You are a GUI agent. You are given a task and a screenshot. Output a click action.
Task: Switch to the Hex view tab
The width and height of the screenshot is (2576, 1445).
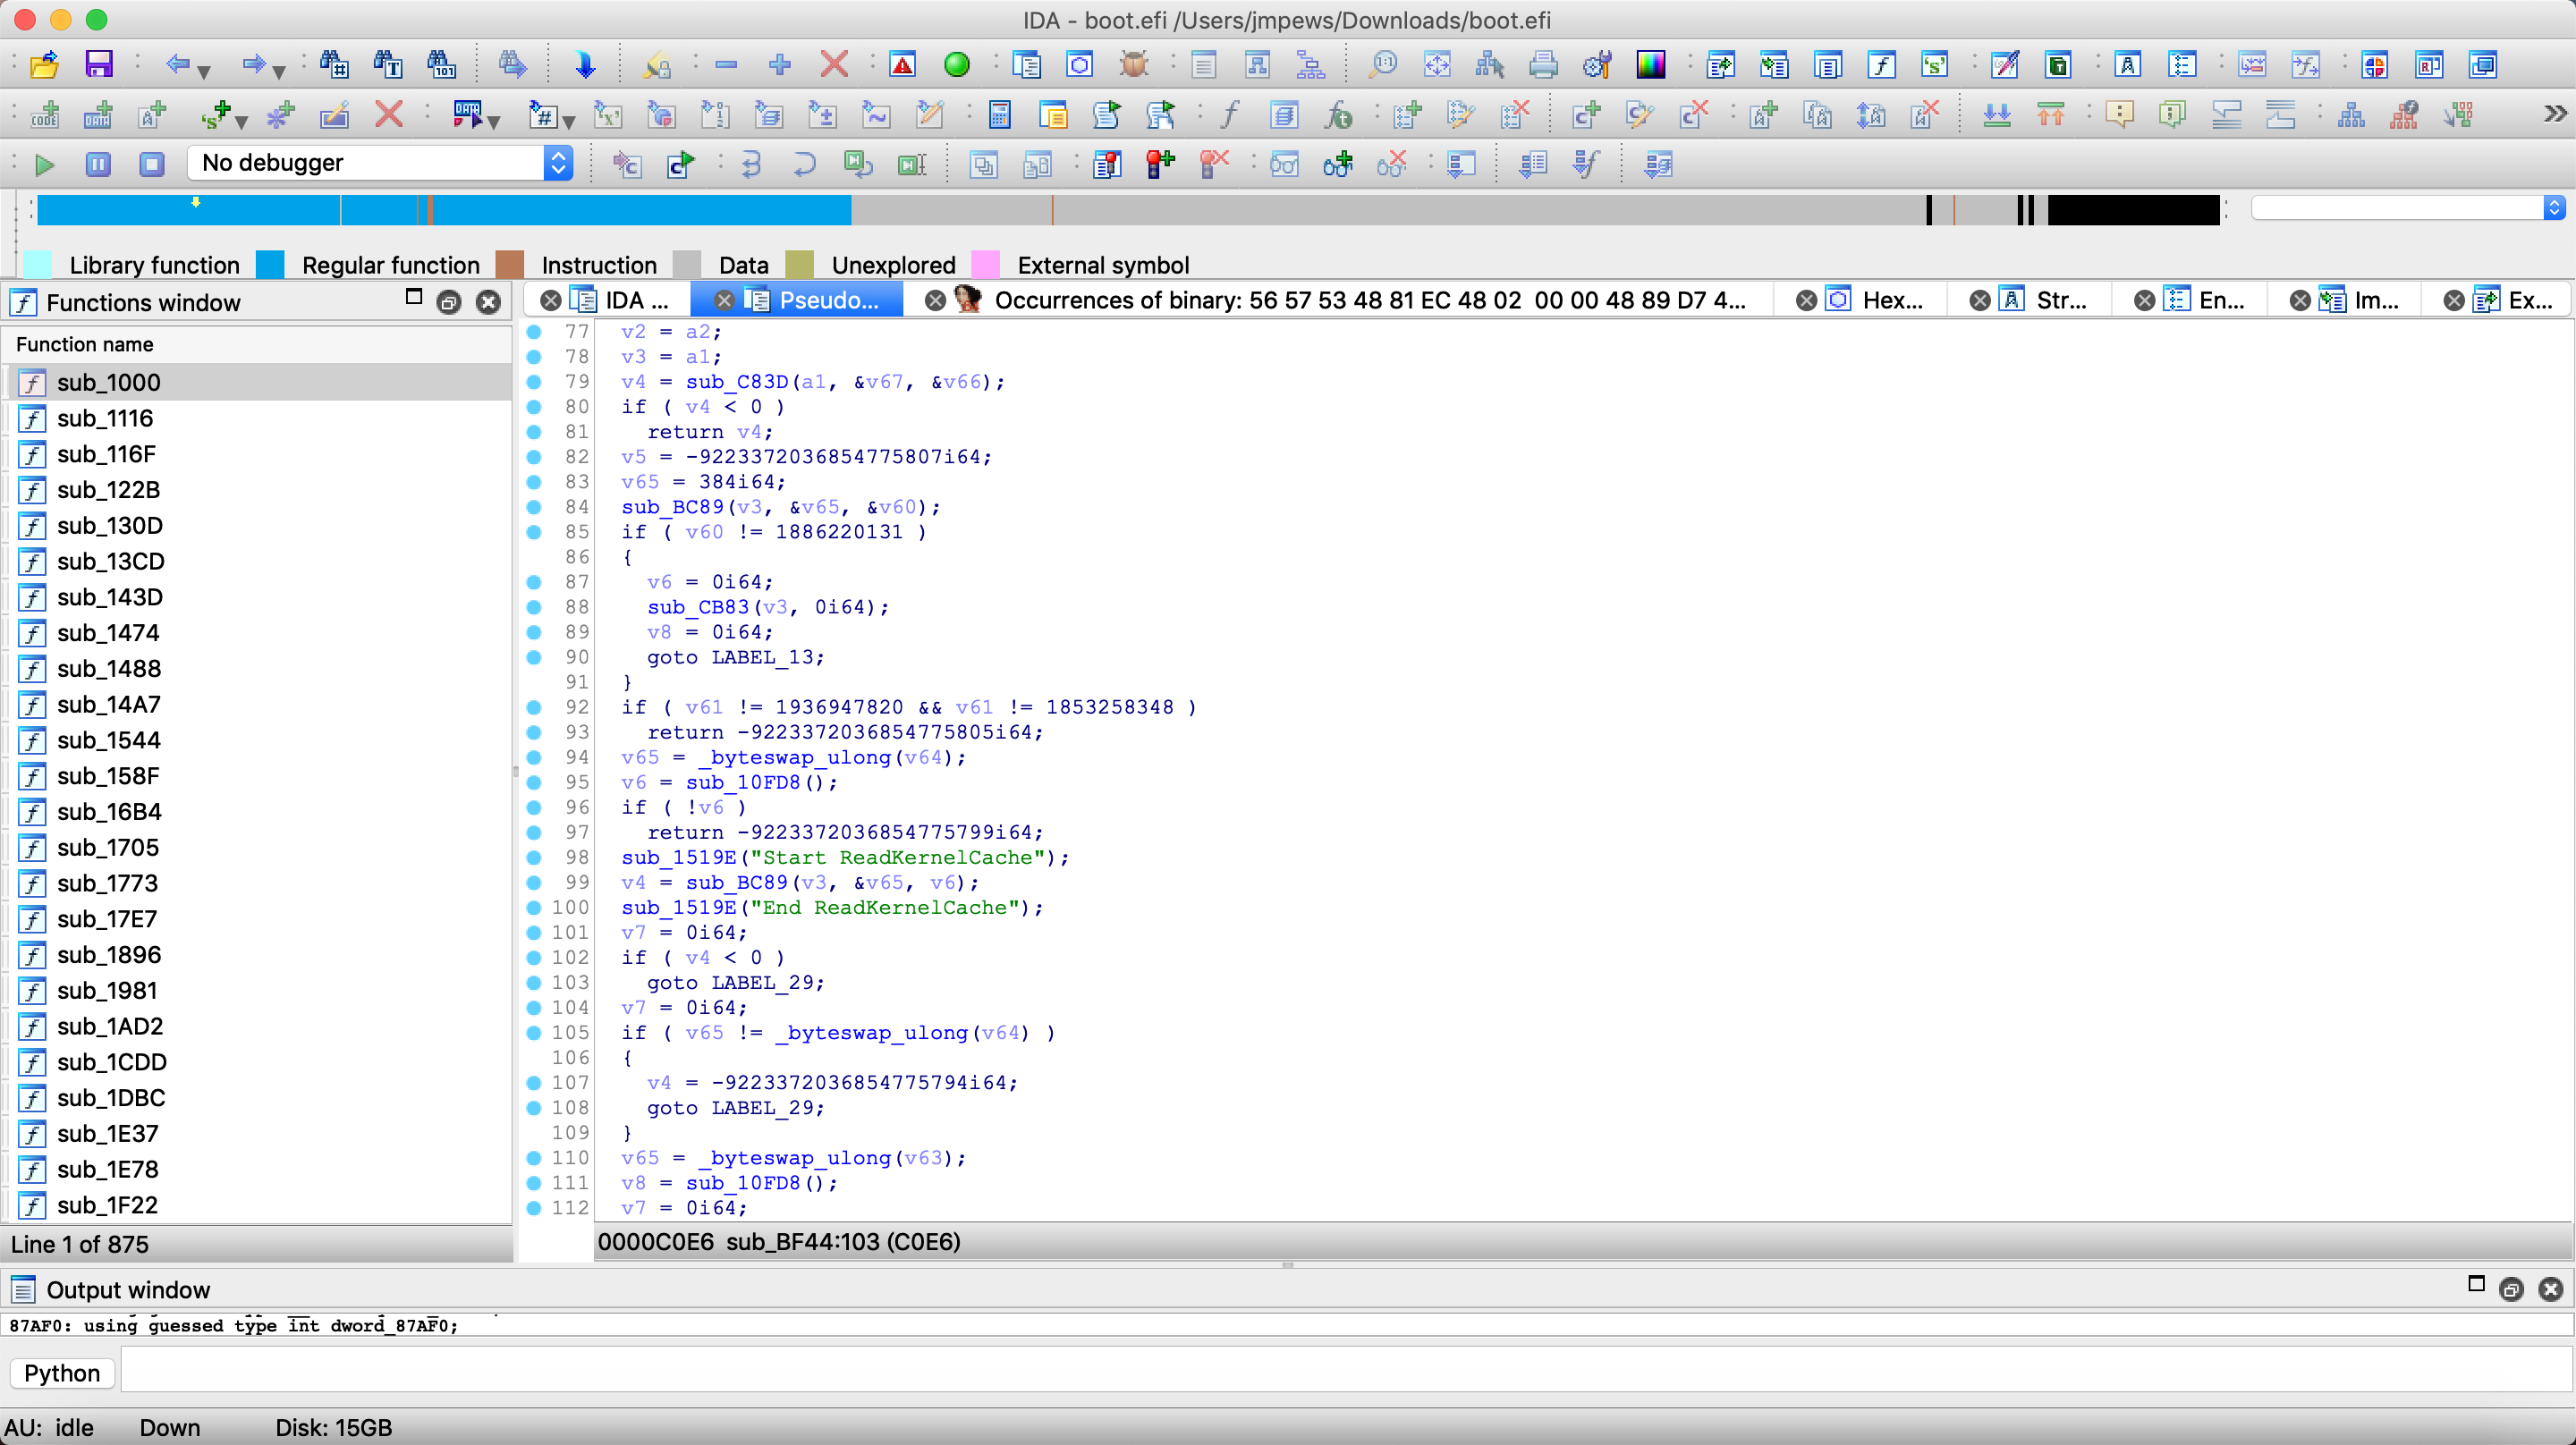tap(1890, 300)
